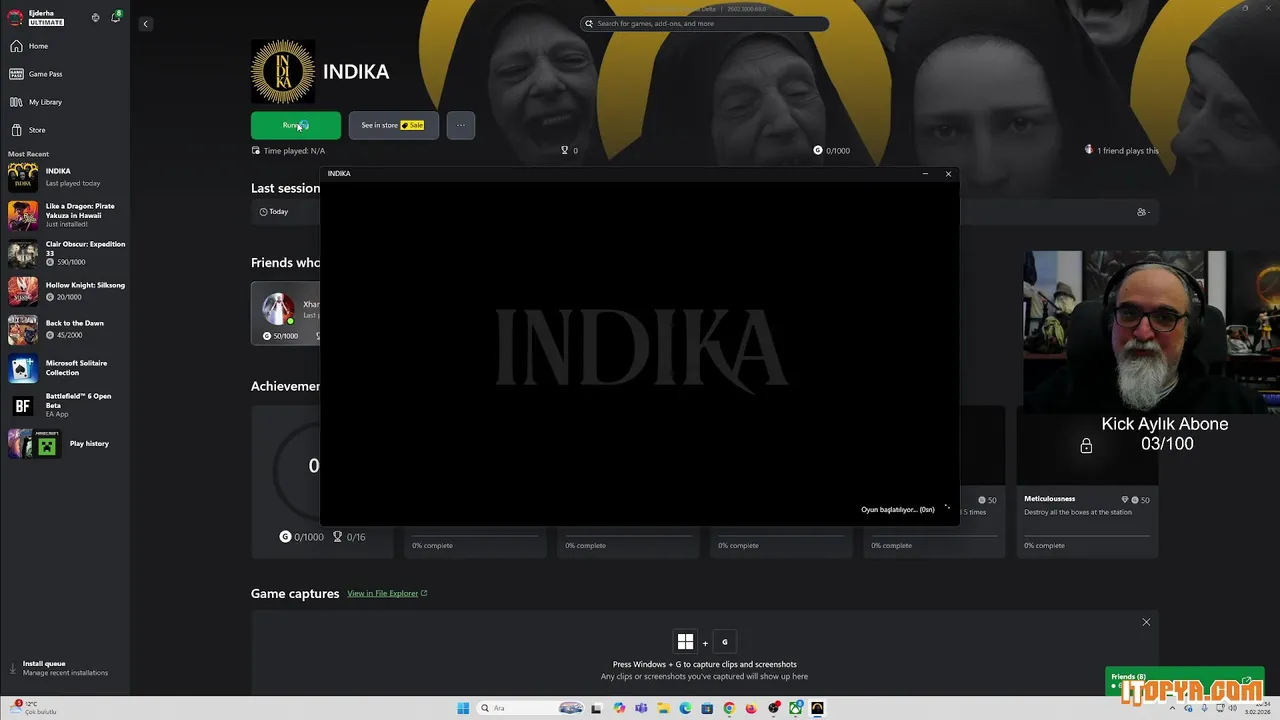Click the search games field
This screenshot has height=720, width=1280.
[704, 23]
